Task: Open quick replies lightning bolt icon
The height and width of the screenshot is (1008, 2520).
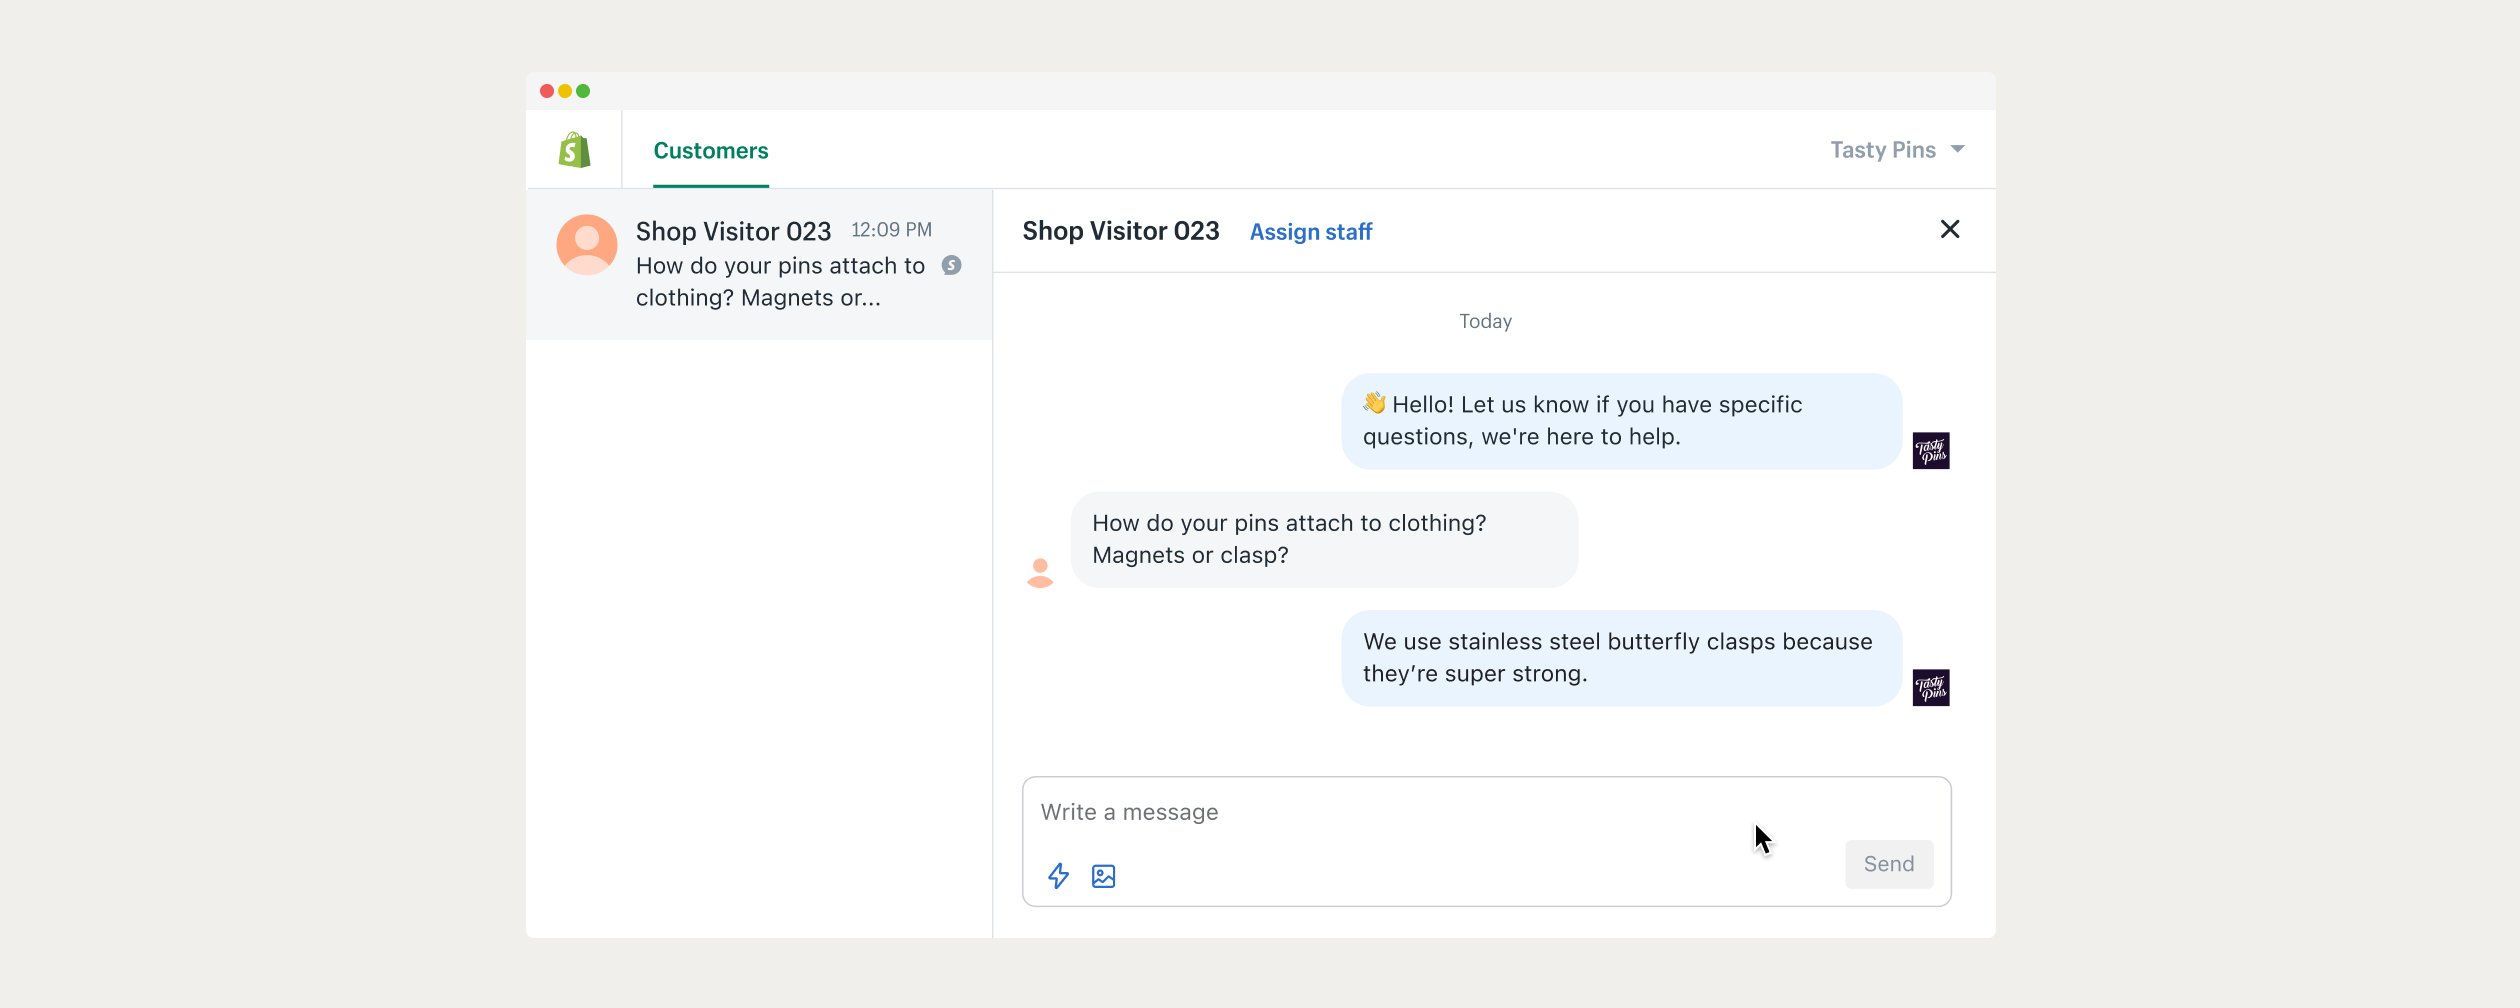Action: click(1058, 876)
